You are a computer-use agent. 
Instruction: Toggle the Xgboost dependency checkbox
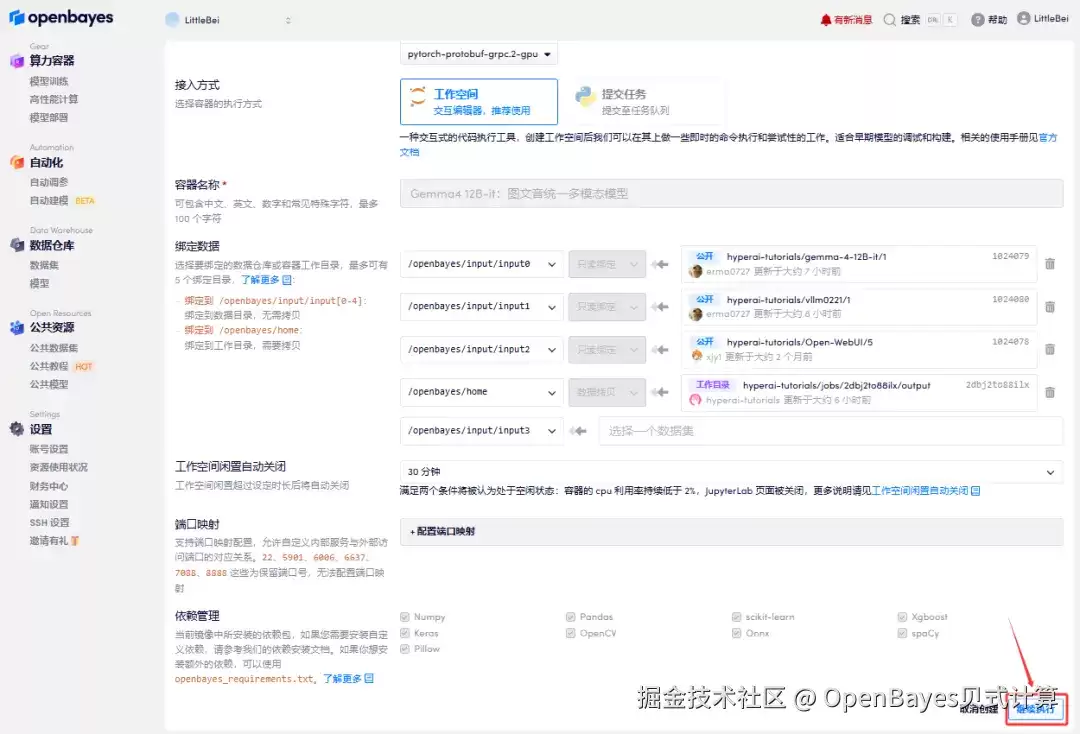[902, 617]
